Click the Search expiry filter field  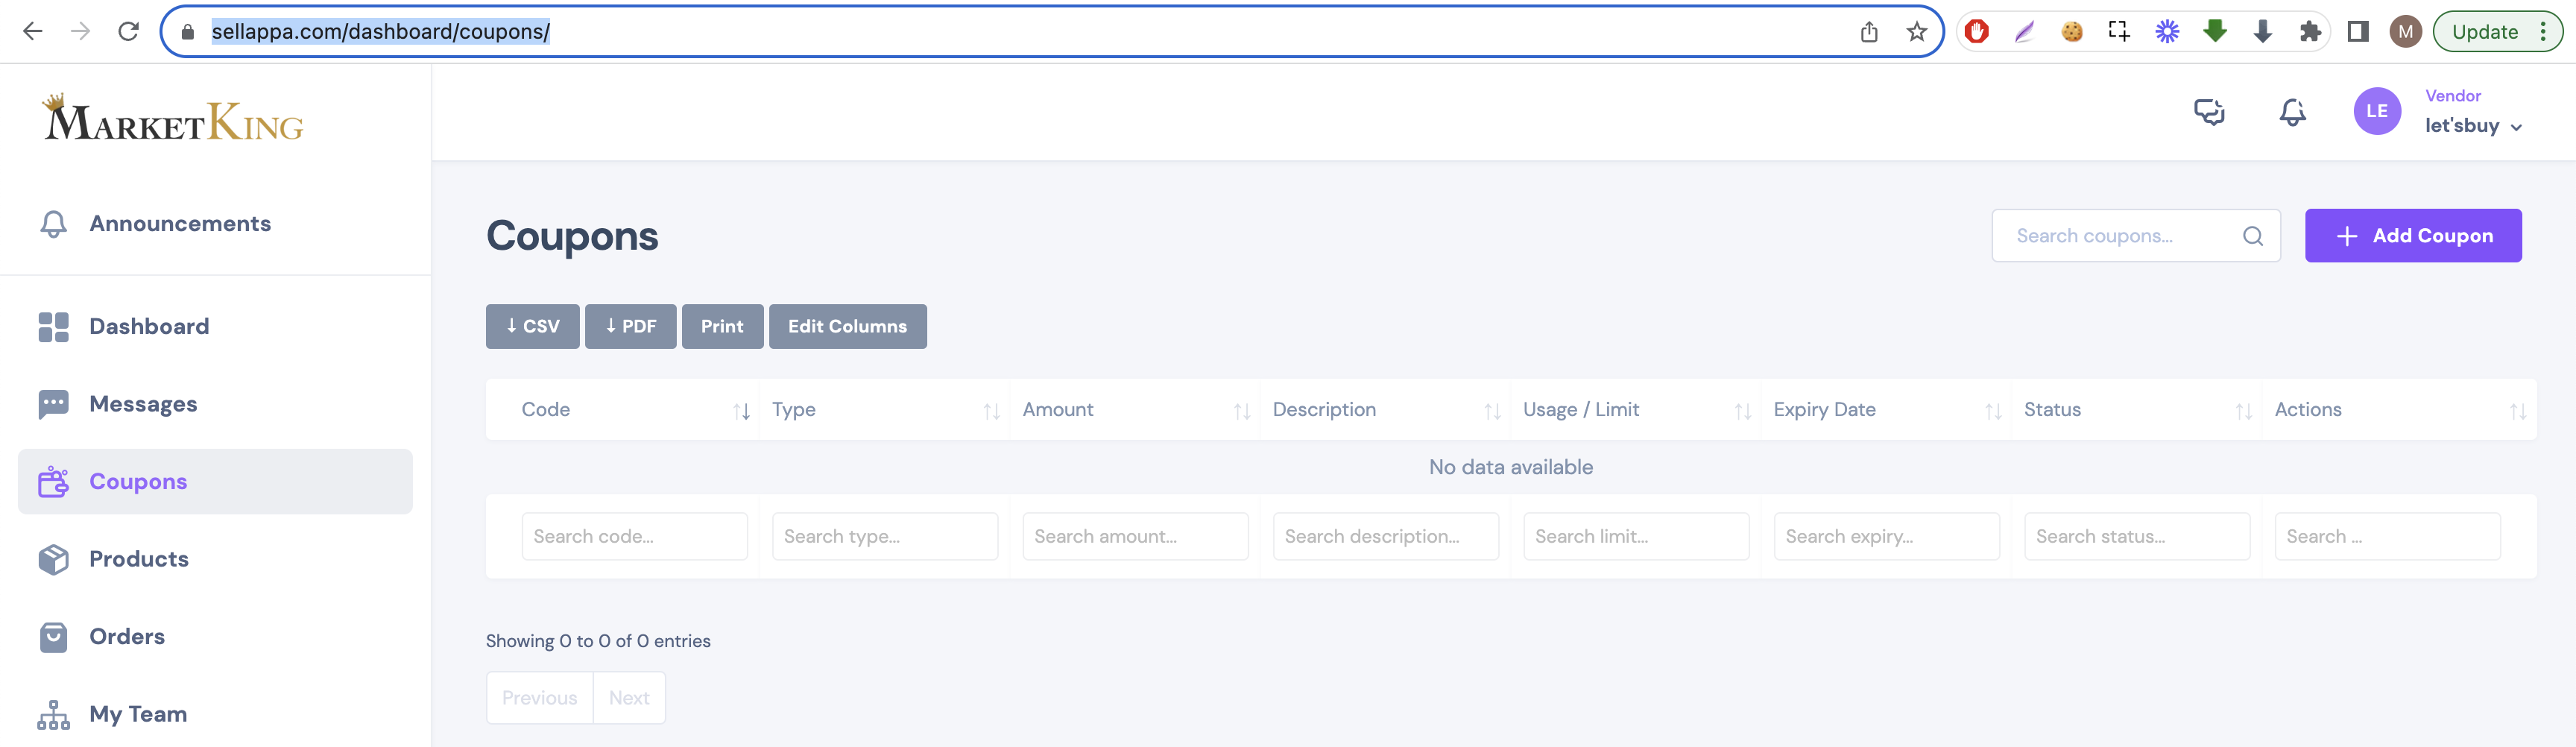click(1887, 537)
